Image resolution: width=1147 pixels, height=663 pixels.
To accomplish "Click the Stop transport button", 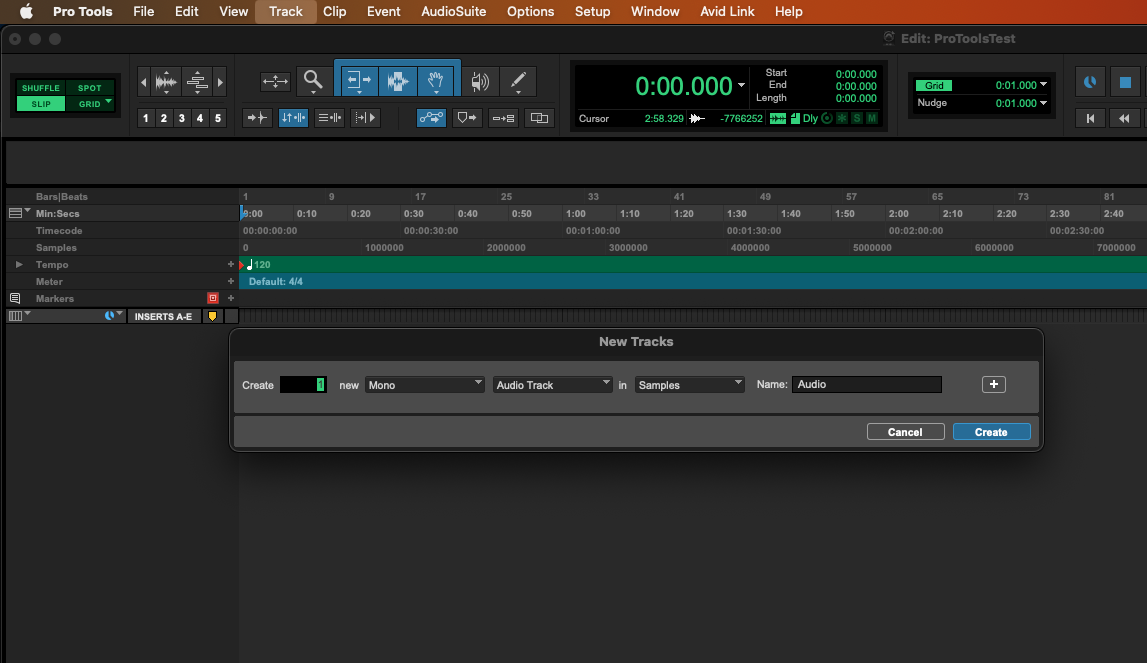I will click(x=1125, y=82).
